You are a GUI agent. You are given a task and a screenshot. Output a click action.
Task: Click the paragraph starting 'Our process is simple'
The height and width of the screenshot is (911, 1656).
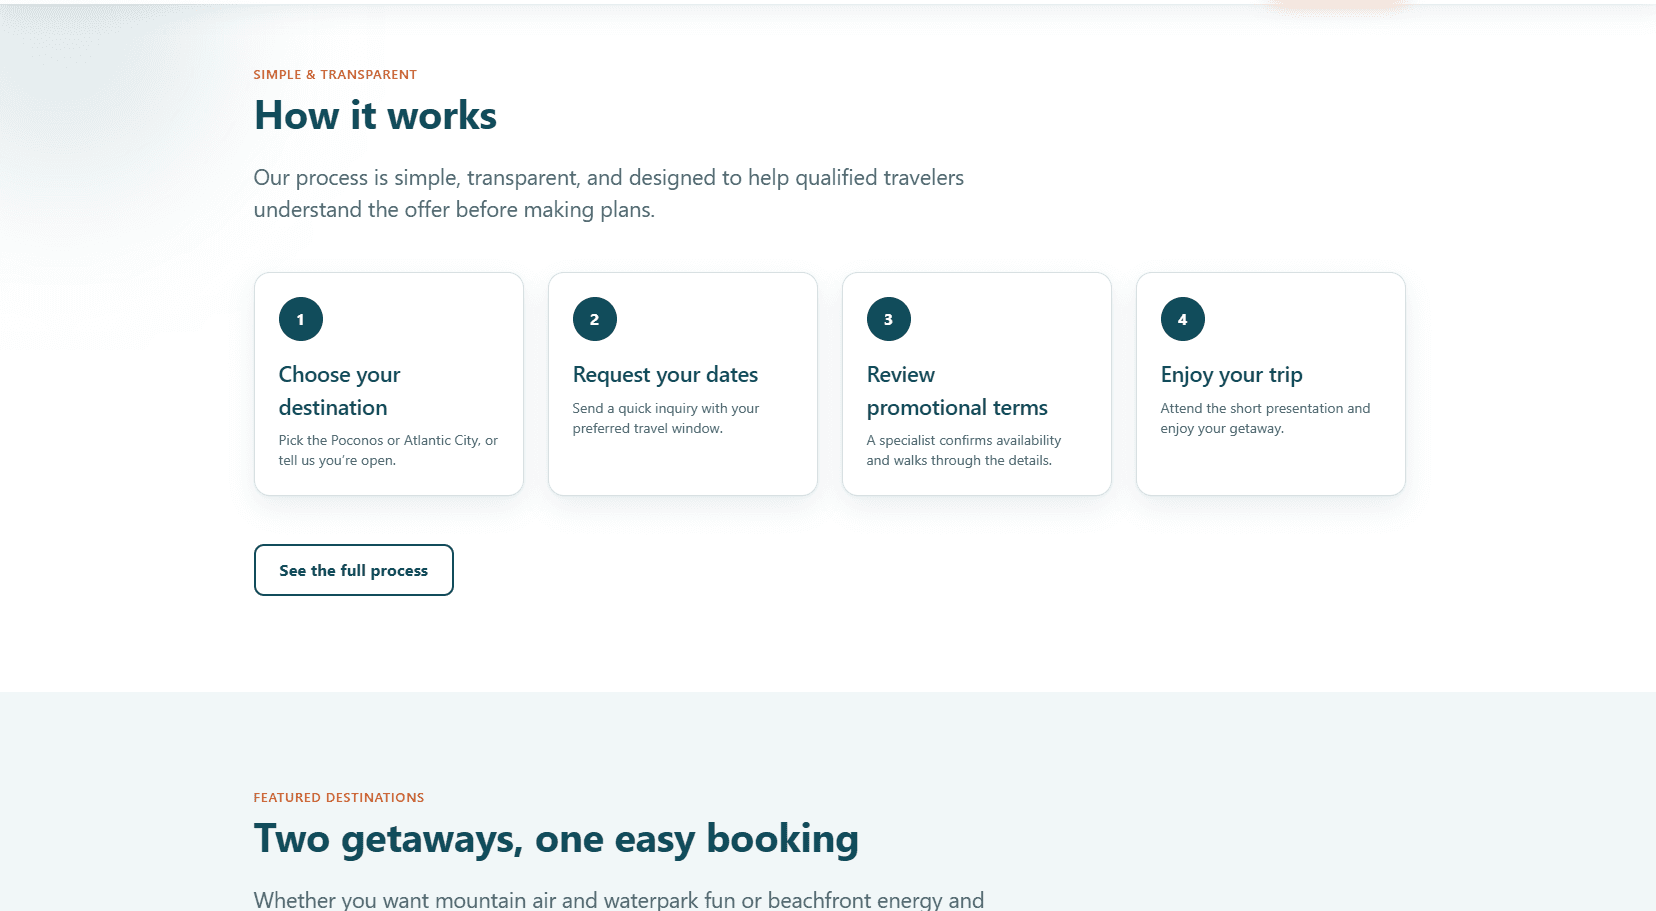pyautogui.click(x=609, y=193)
